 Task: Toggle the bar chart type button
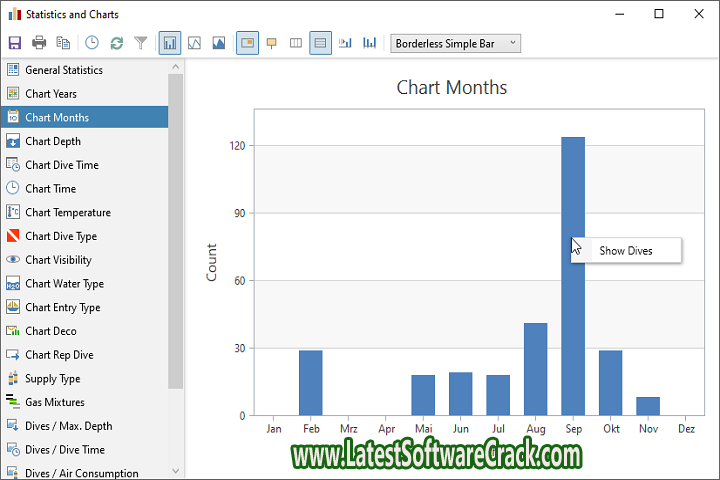coord(170,43)
